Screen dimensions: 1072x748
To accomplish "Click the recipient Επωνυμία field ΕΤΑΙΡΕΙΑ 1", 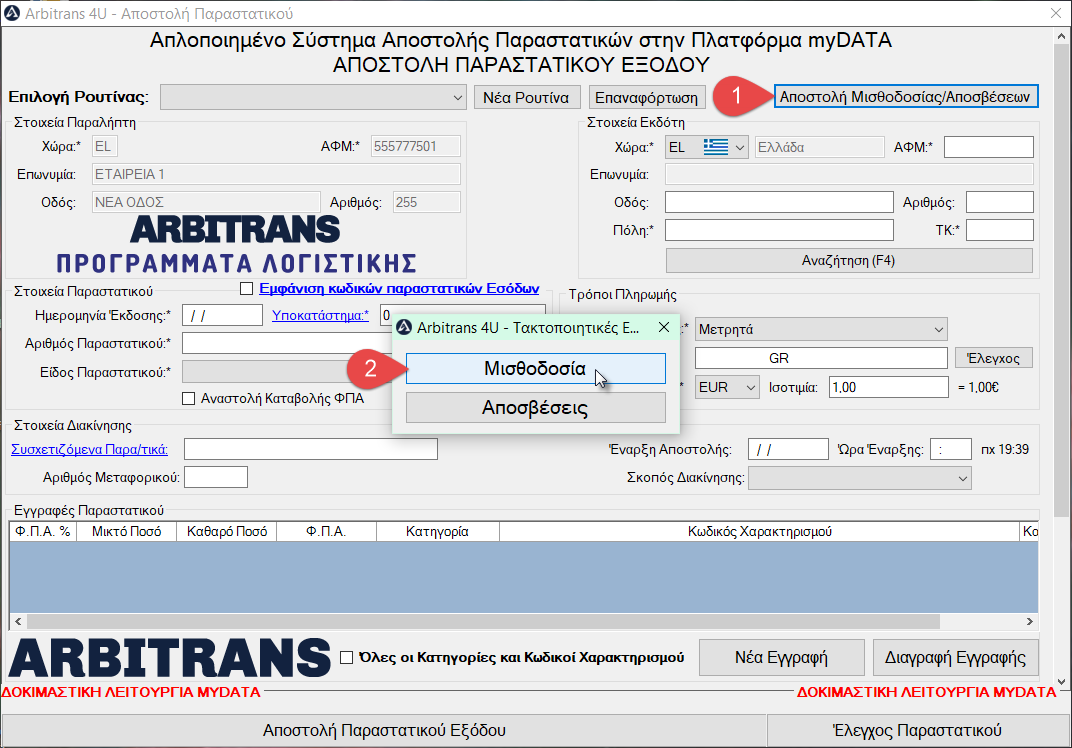I will (x=276, y=174).
